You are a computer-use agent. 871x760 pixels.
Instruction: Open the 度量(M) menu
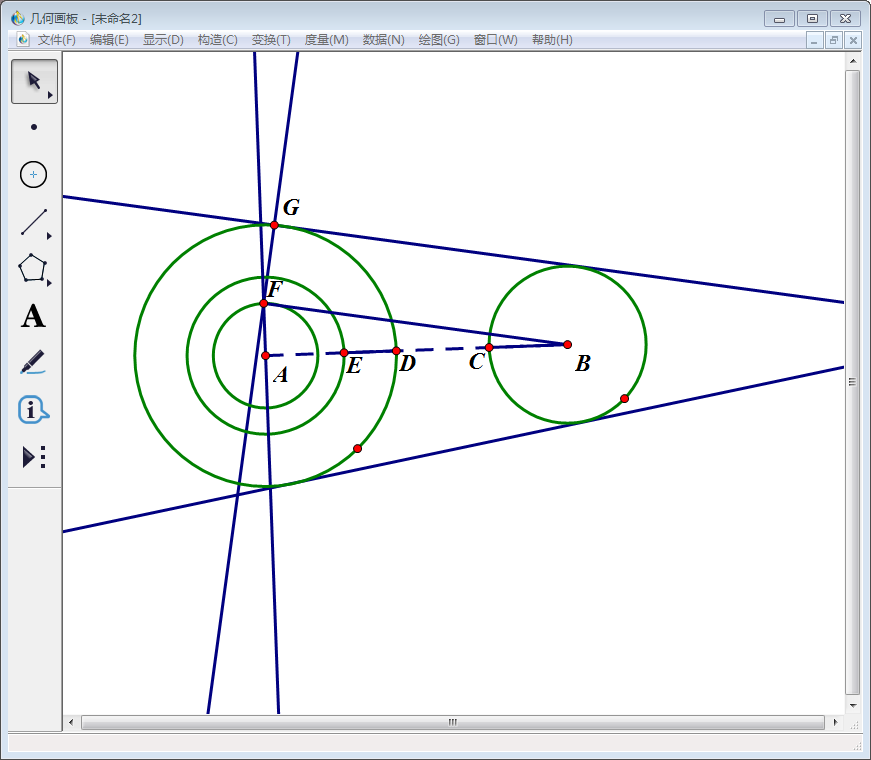pyautogui.click(x=326, y=40)
